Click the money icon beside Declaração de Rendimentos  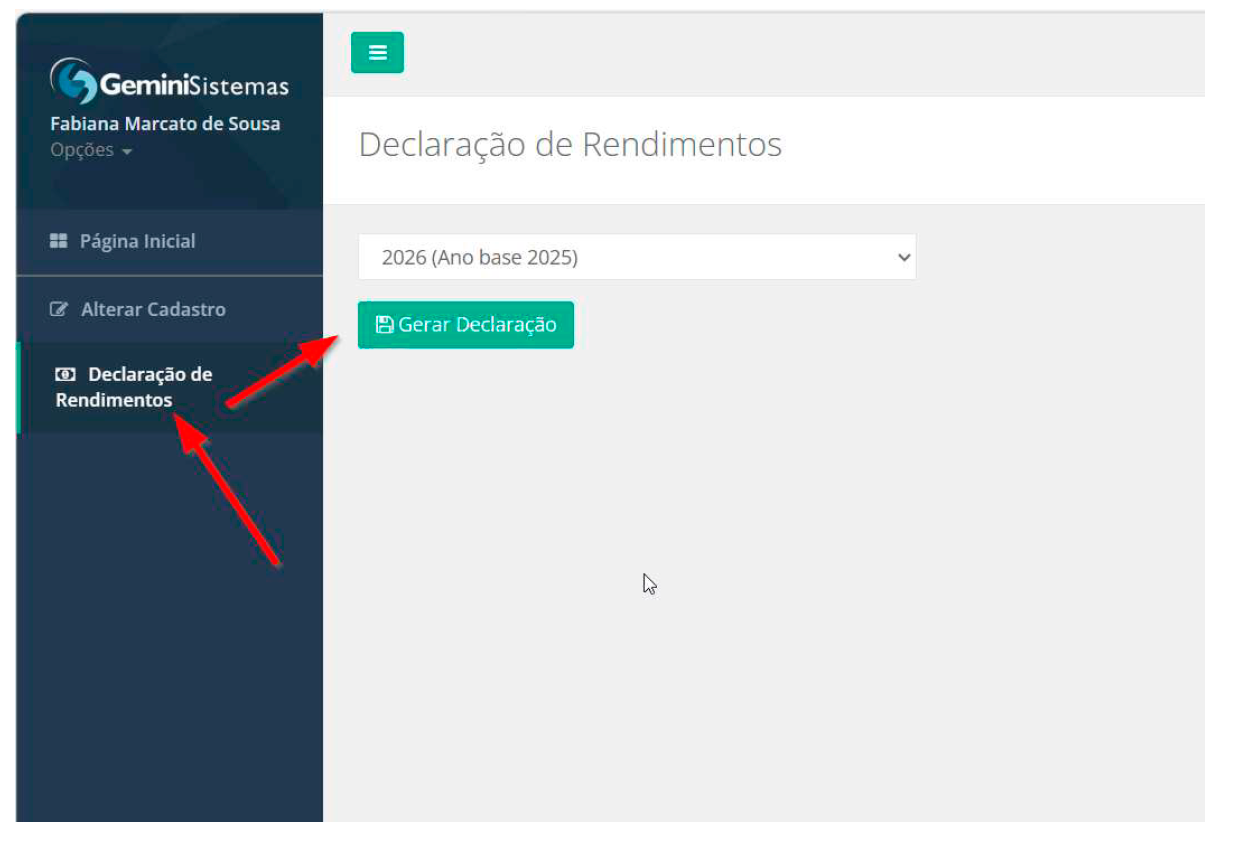(x=65, y=375)
